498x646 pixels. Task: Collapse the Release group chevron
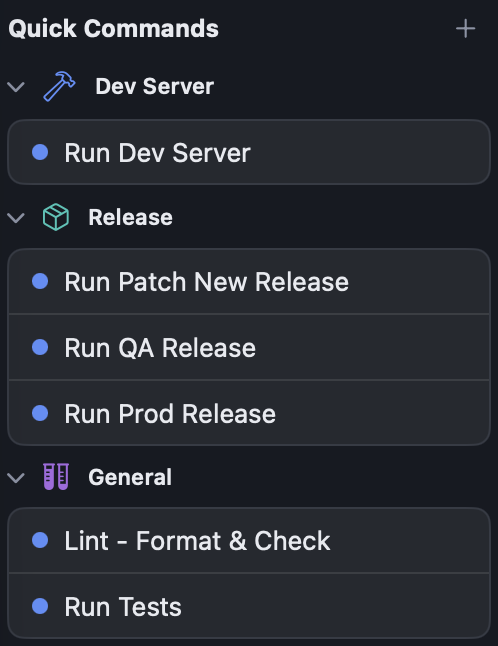16,218
